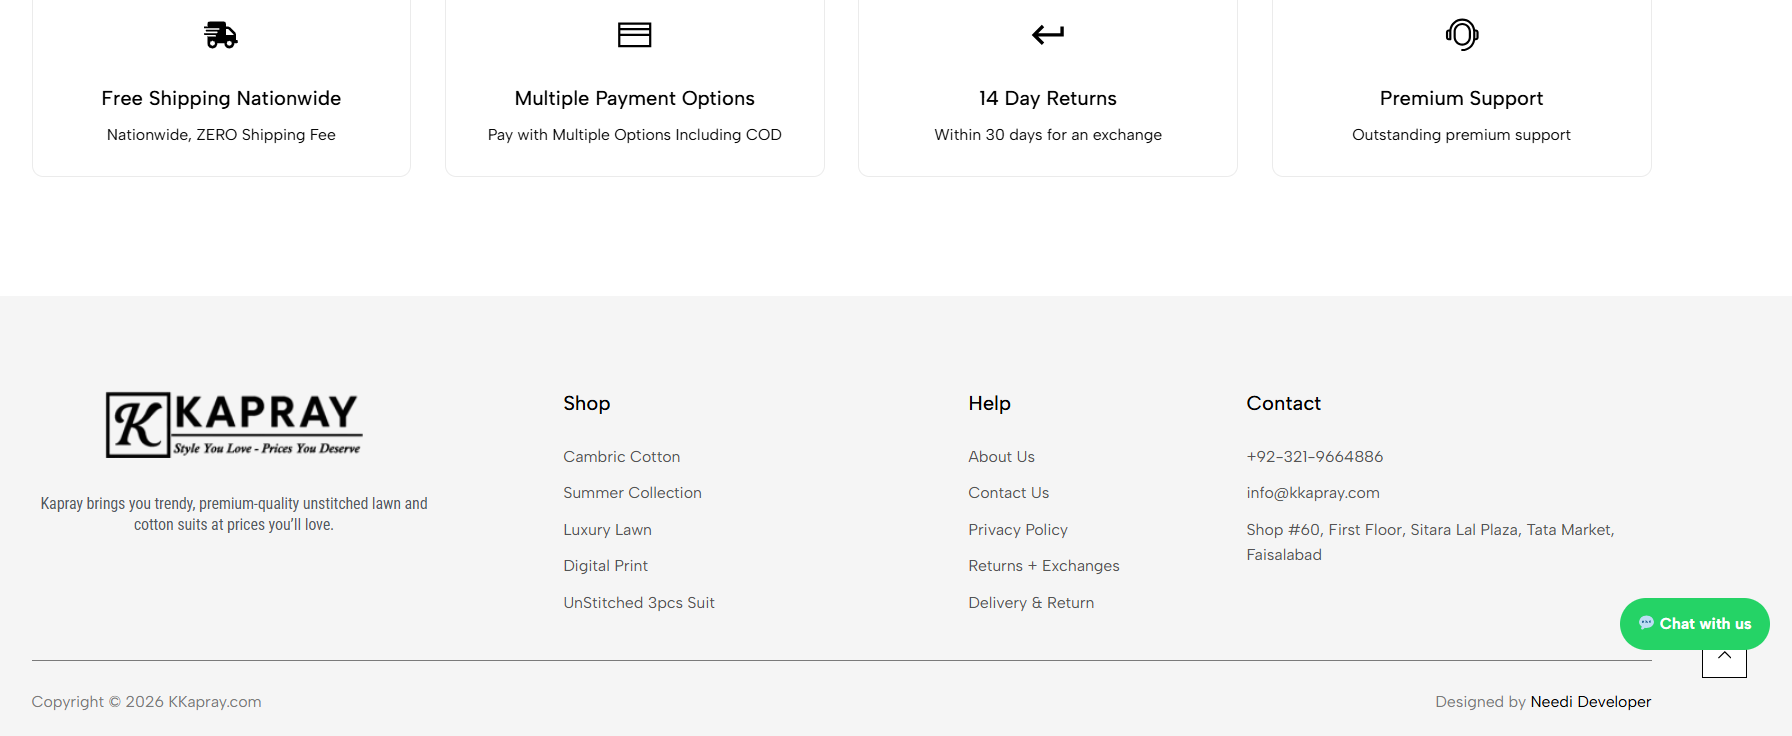
Task: View the Privacy Policy
Action: pyautogui.click(x=1017, y=530)
